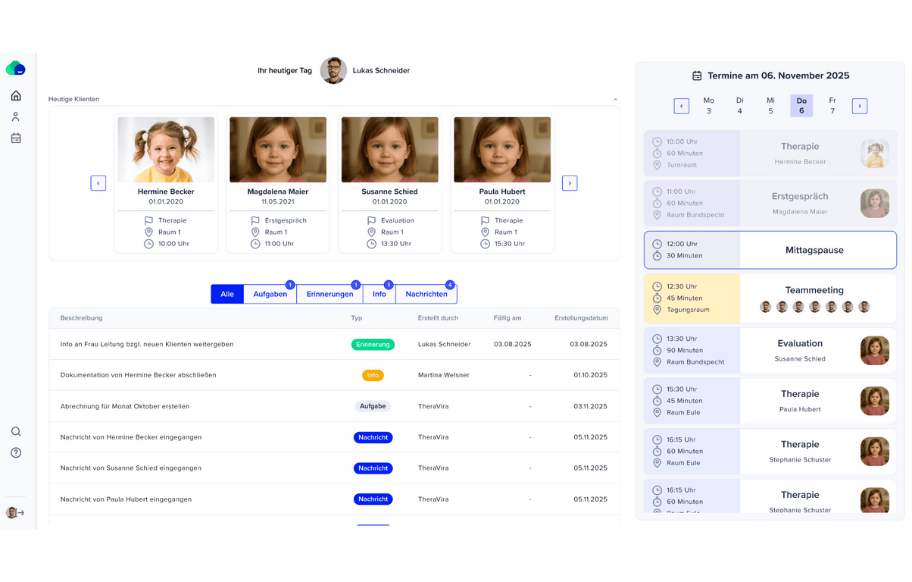
Task: Open the calendar icon in sidebar
Action: coord(16,138)
